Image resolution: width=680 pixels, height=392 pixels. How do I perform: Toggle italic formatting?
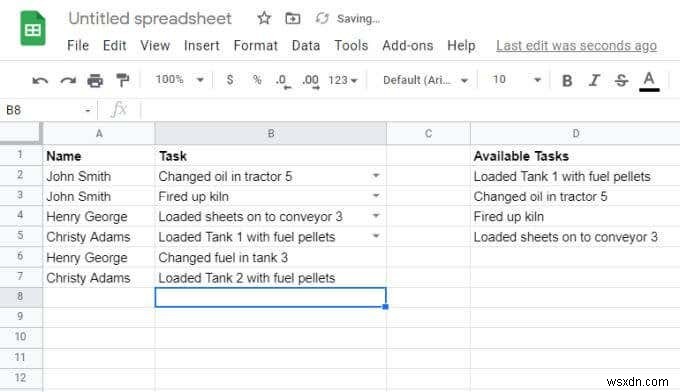coord(594,81)
